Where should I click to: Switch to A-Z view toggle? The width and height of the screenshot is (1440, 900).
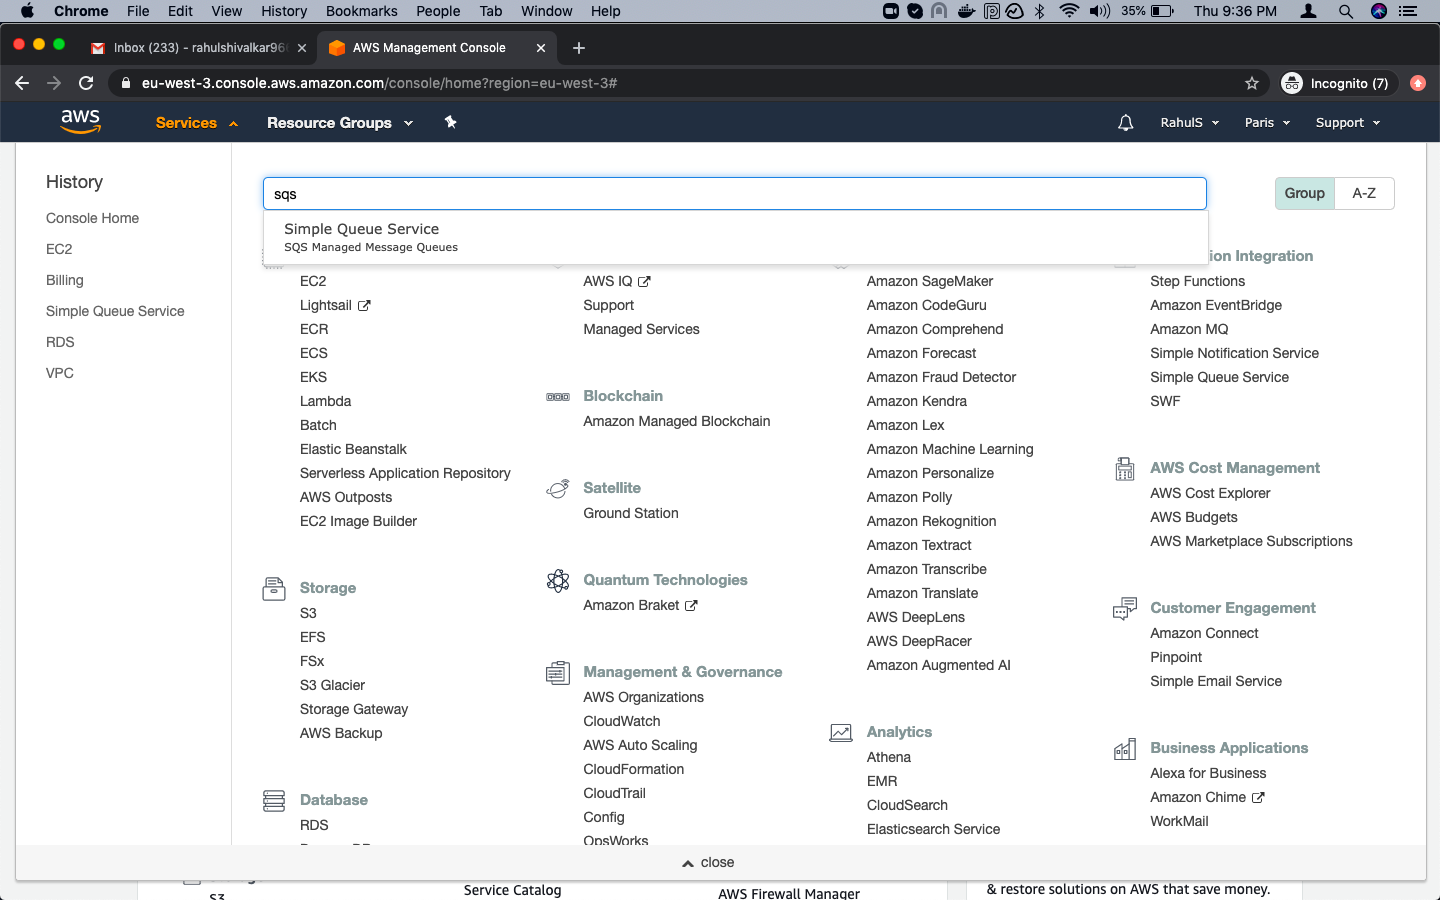[1364, 193]
